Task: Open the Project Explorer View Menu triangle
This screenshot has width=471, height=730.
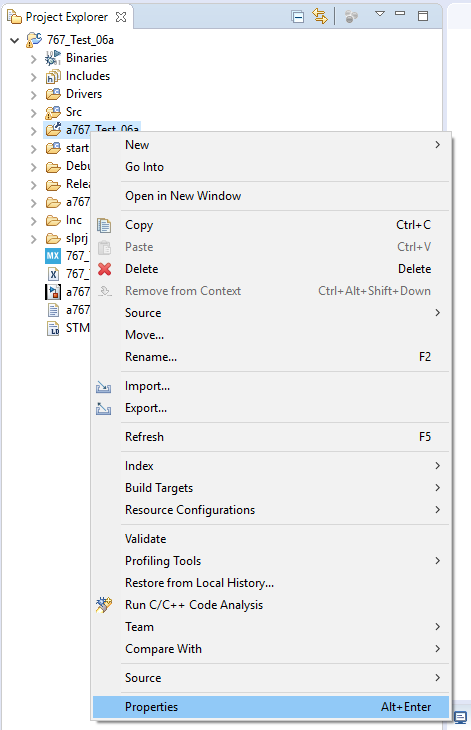Action: click(380, 14)
